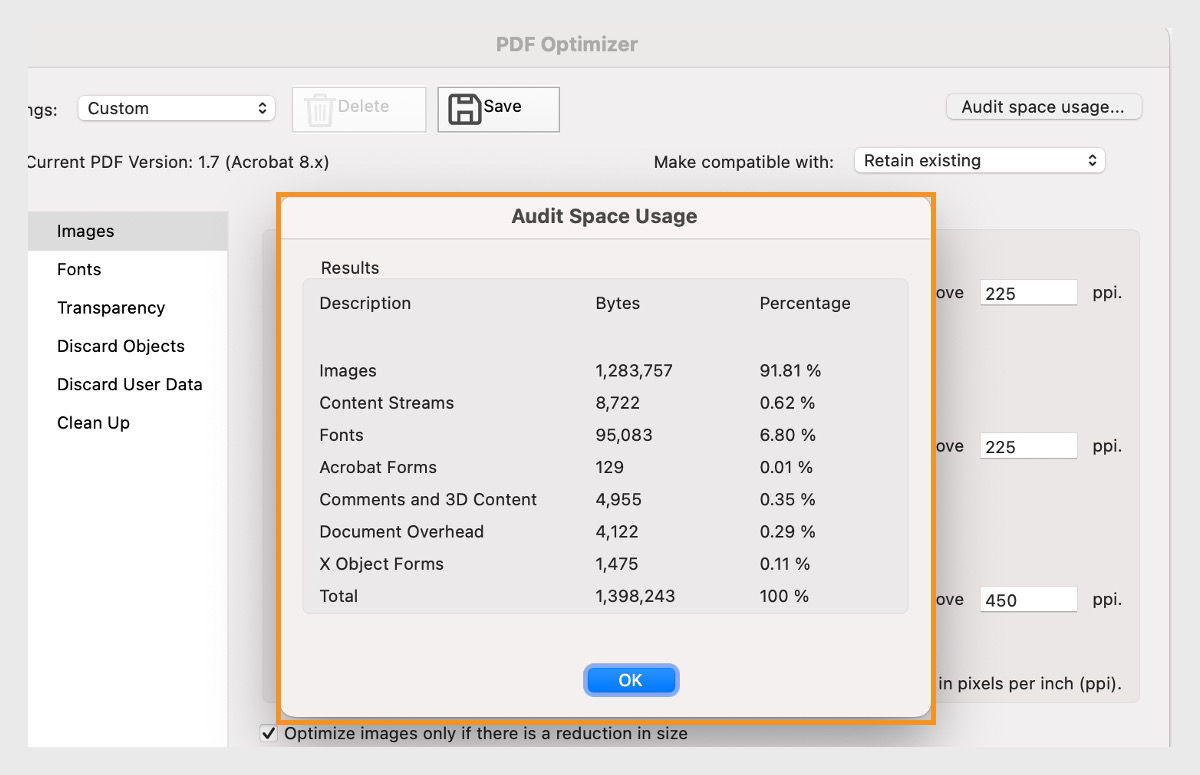Click OK to close Audit Space Usage

631,679
